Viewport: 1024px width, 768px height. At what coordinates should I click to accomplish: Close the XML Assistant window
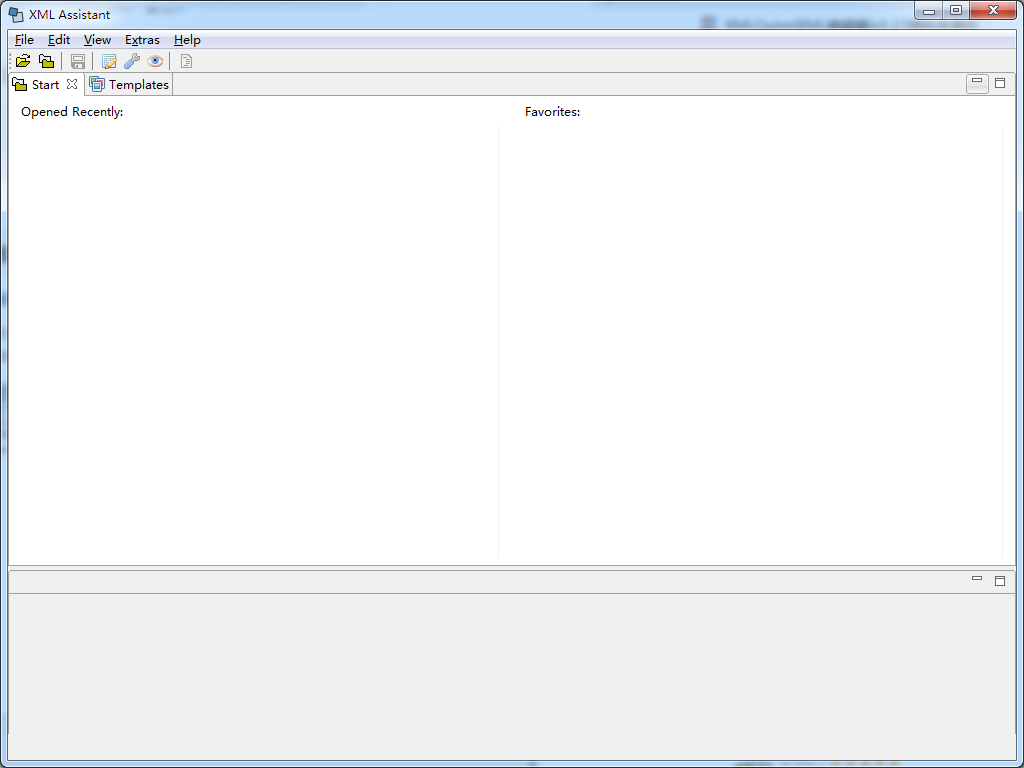point(993,11)
